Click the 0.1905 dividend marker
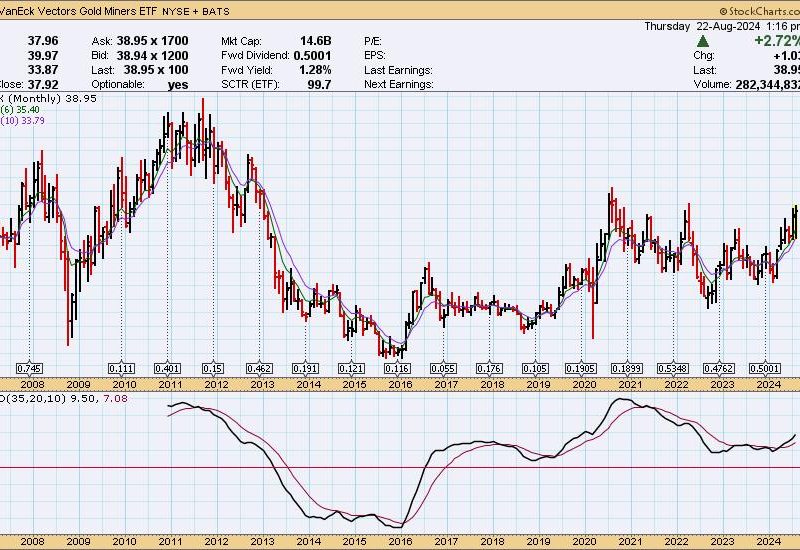This screenshot has height=550, width=800. click(x=581, y=368)
